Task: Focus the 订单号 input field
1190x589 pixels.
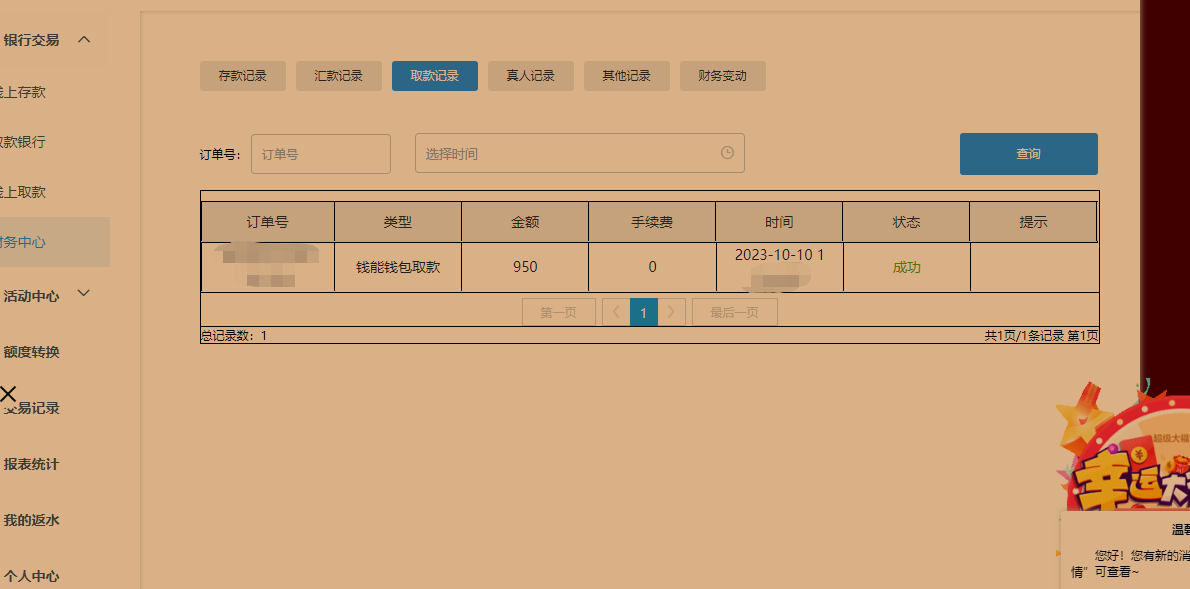Action: pyautogui.click(x=321, y=155)
